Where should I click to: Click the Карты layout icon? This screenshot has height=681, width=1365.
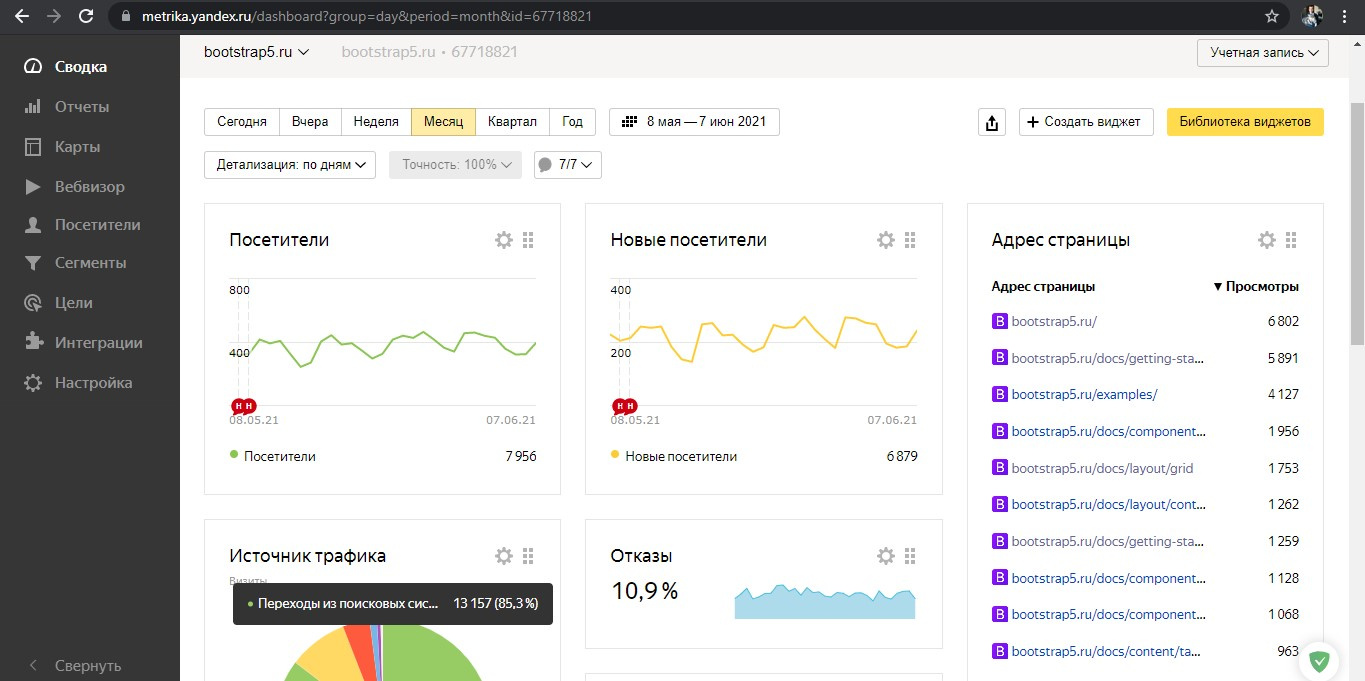click(x=33, y=147)
